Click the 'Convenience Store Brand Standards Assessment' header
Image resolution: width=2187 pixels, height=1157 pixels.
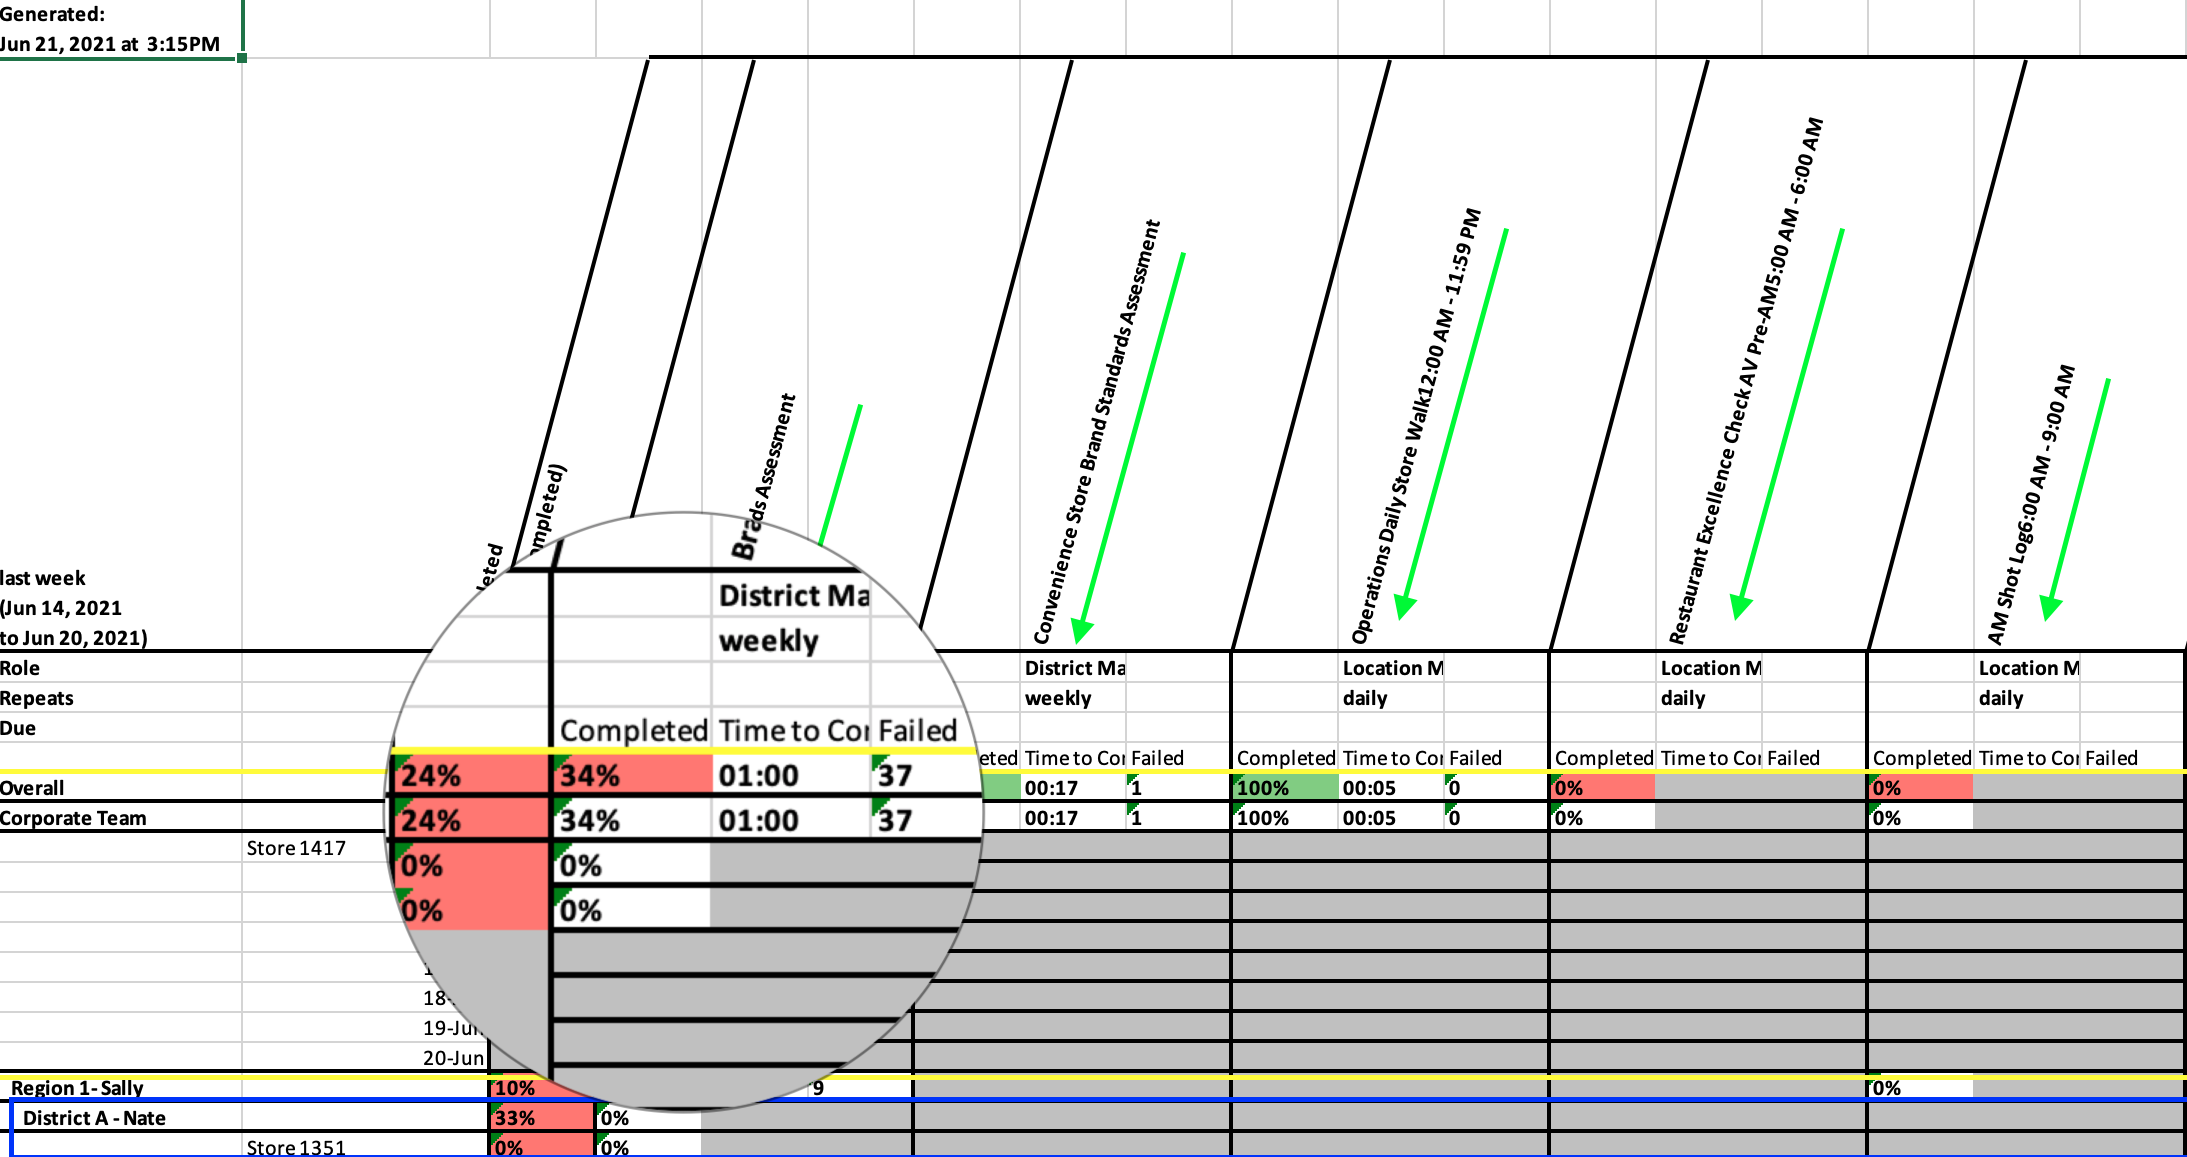tap(1096, 432)
